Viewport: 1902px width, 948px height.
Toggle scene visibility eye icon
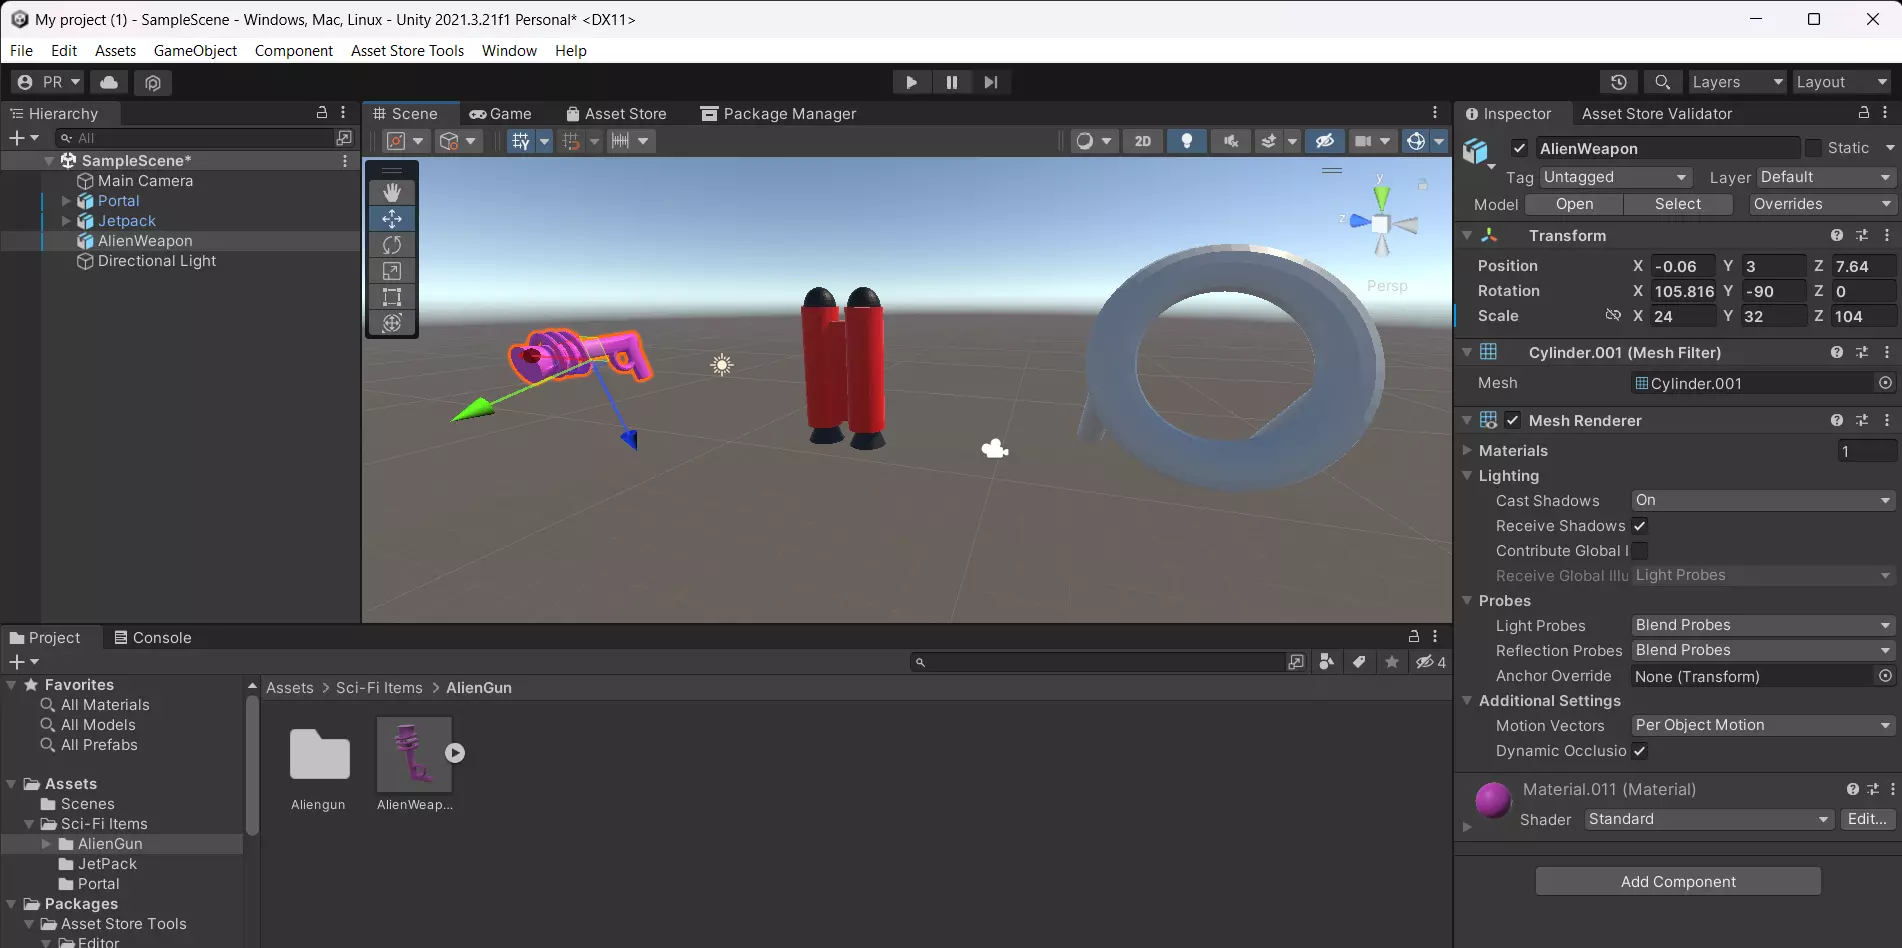(1324, 141)
